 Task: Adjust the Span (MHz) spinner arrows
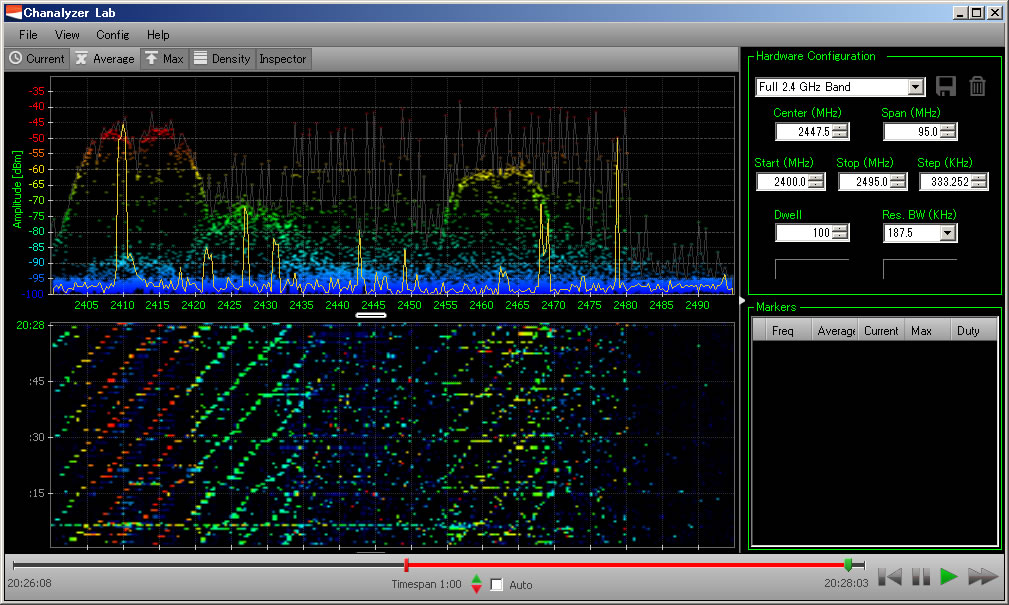(x=948, y=131)
